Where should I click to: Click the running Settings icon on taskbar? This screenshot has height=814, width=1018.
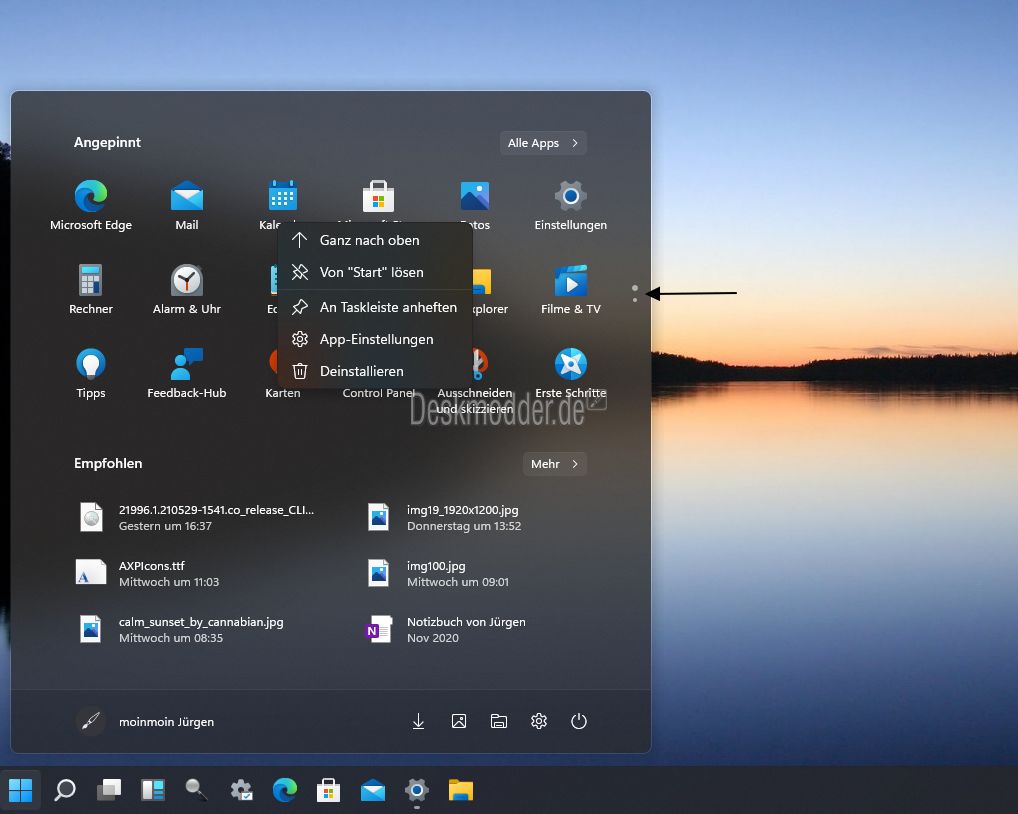tap(417, 790)
